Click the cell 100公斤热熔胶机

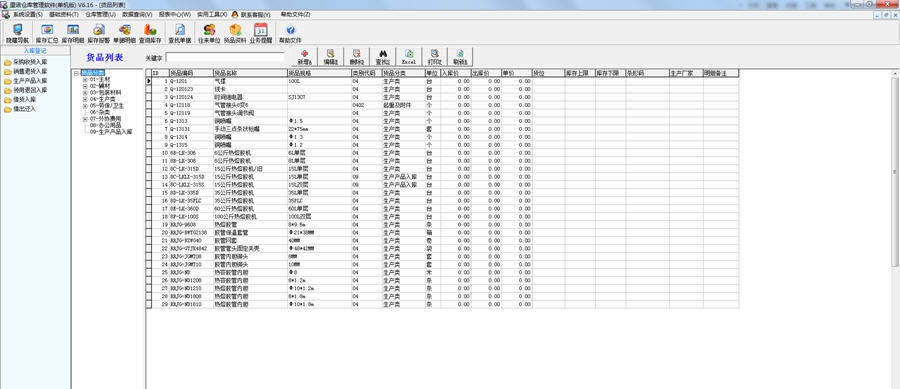pyautogui.click(x=250, y=217)
